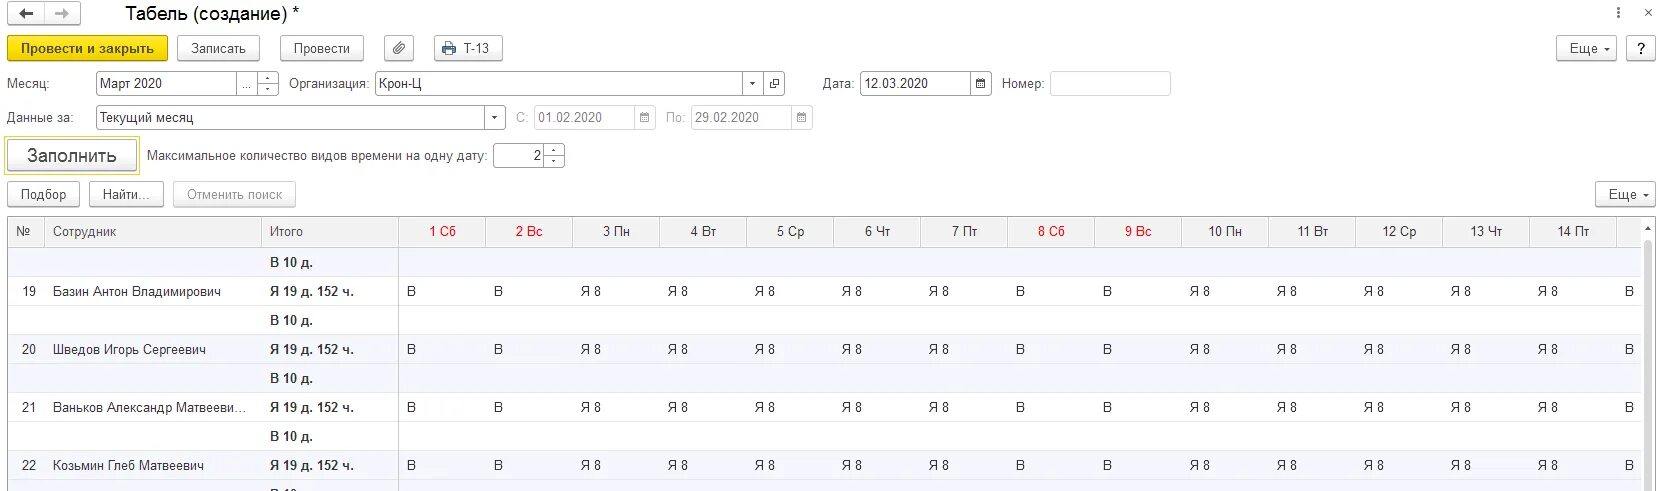Viewport: 1665px width, 491px height.
Task: Click the 1 Сб day column header
Action: click(x=442, y=231)
